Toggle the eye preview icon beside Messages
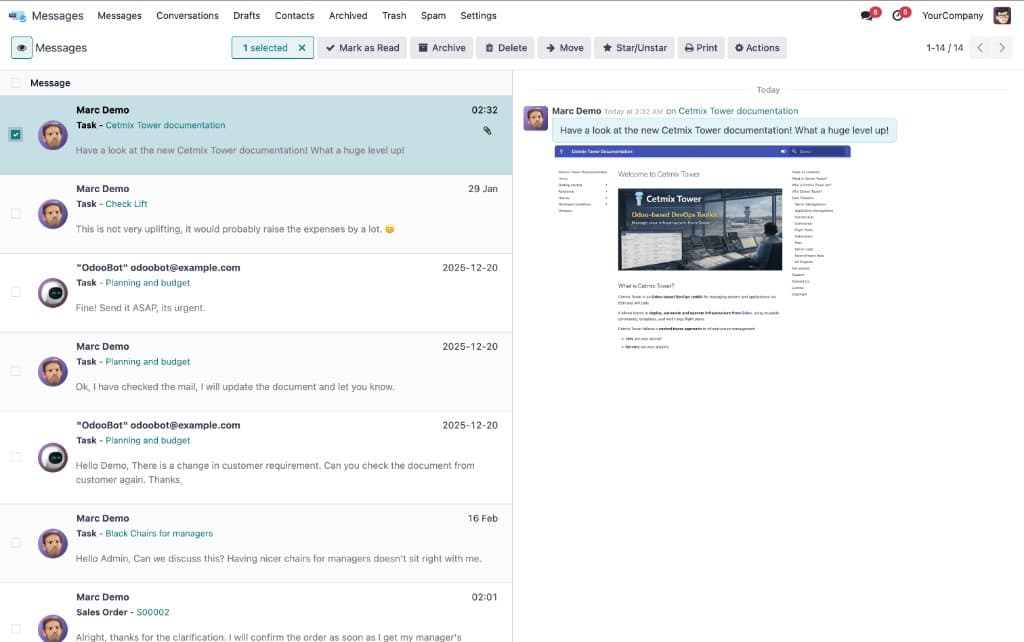 point(21,47)
